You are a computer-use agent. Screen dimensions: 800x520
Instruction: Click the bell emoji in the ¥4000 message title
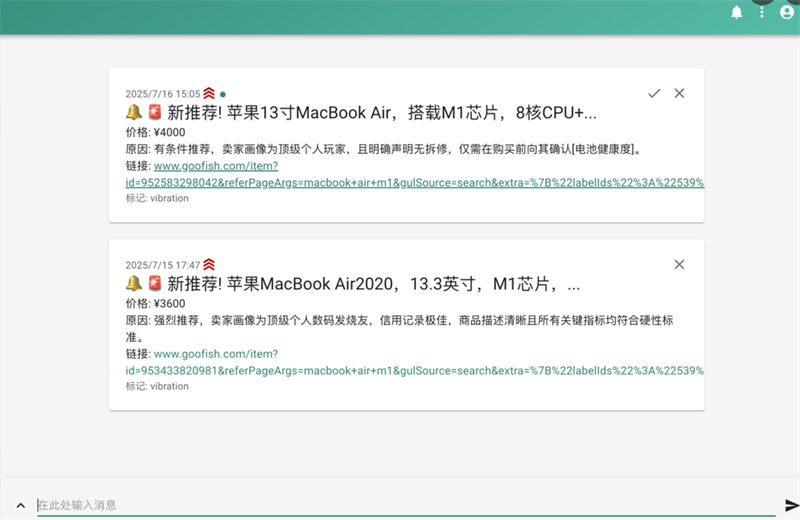(x=134, y=112)
